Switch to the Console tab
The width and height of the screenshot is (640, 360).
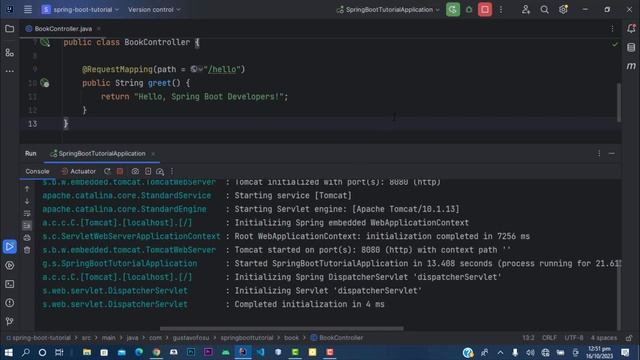coord(37,171)
